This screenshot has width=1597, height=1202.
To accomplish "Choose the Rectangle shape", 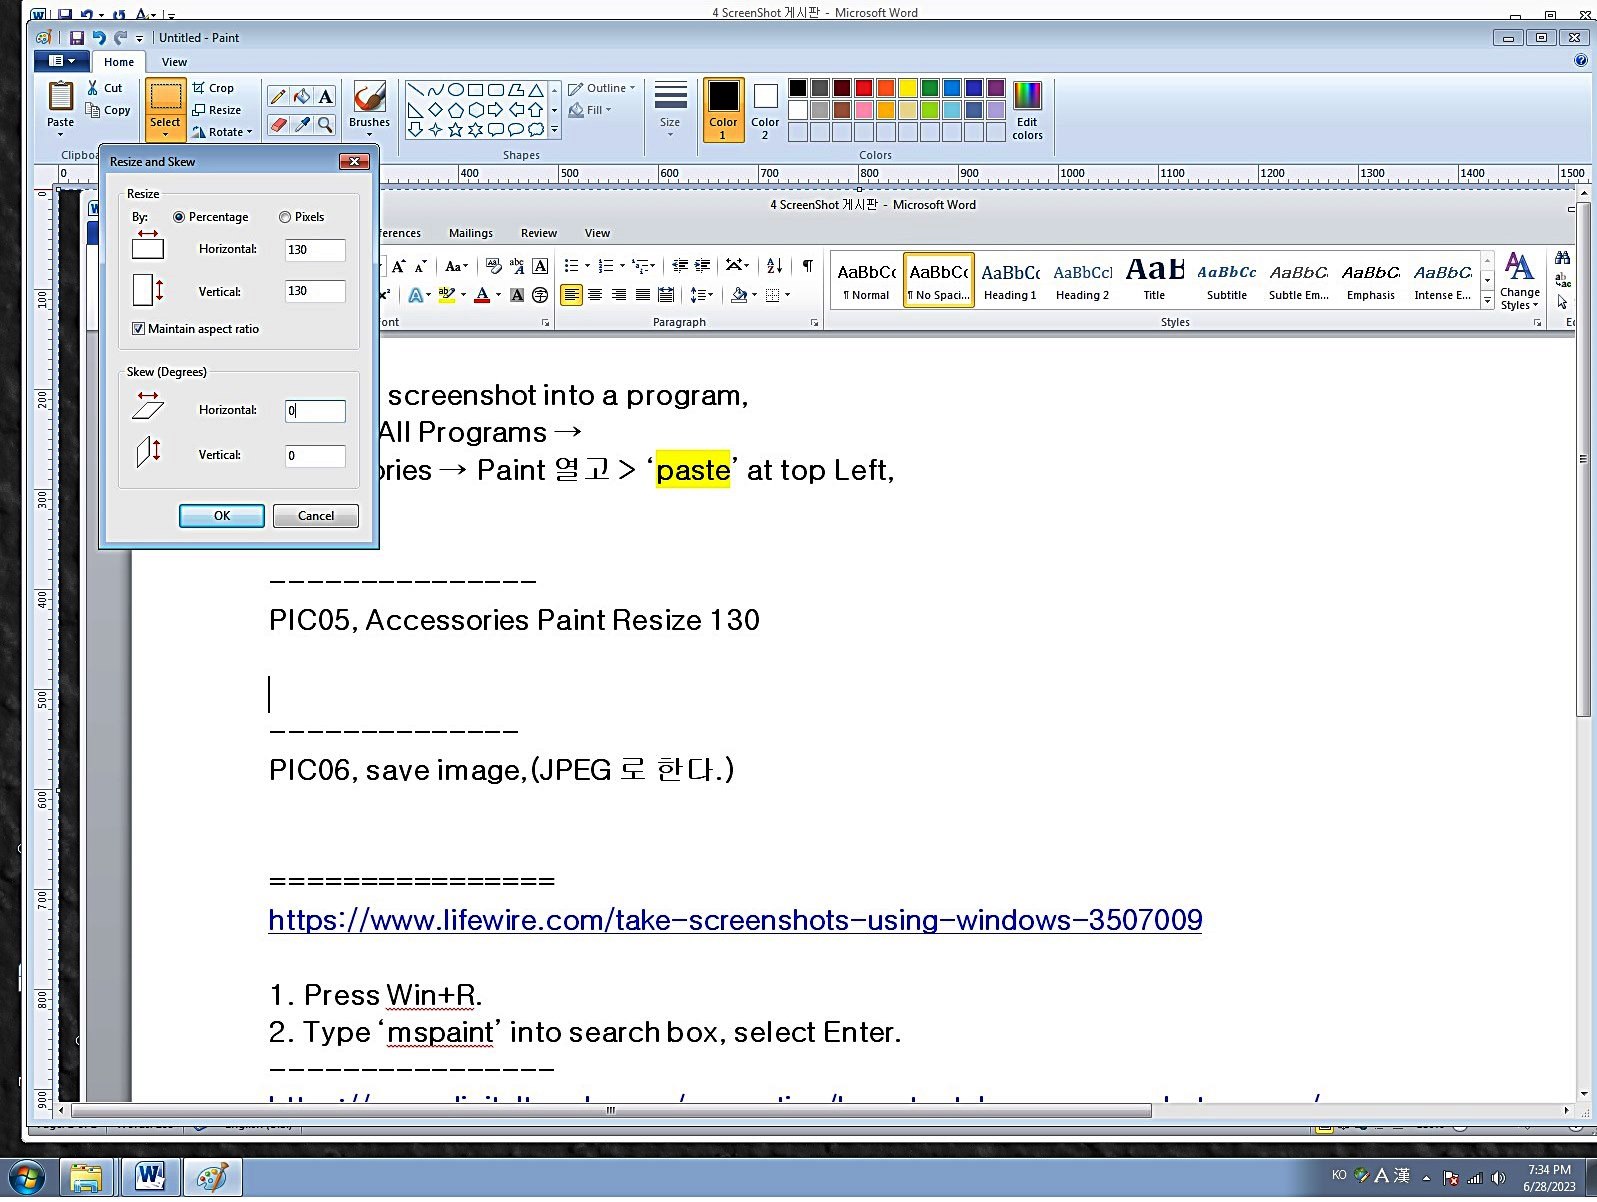I will pyautogui.click(x=475, y=90).
